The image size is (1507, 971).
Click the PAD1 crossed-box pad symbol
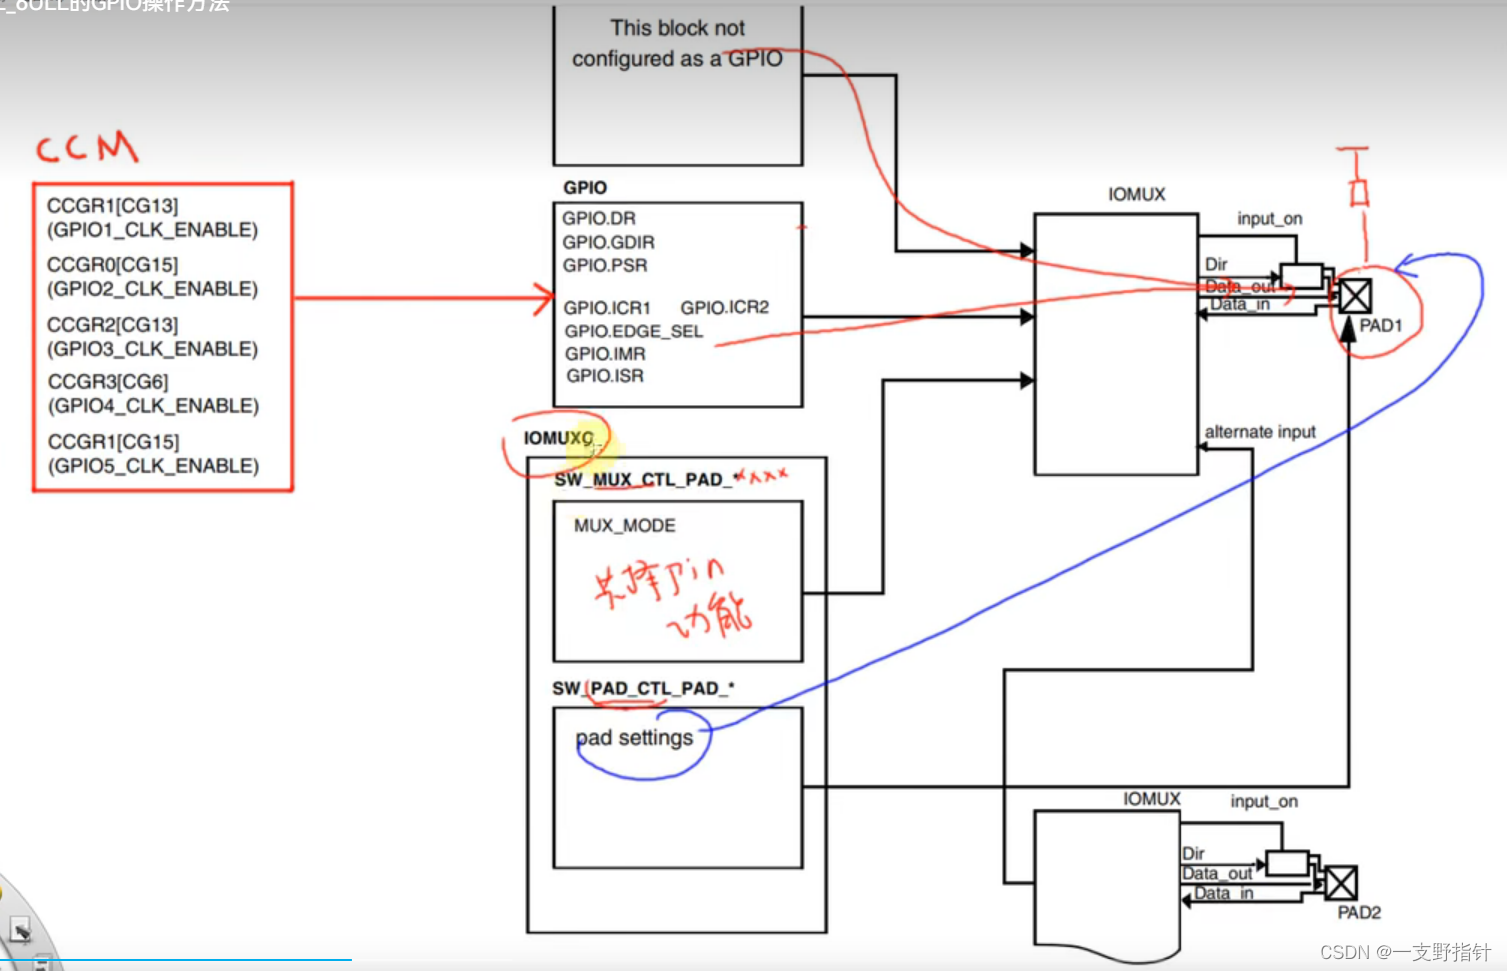click(1354, 296)
